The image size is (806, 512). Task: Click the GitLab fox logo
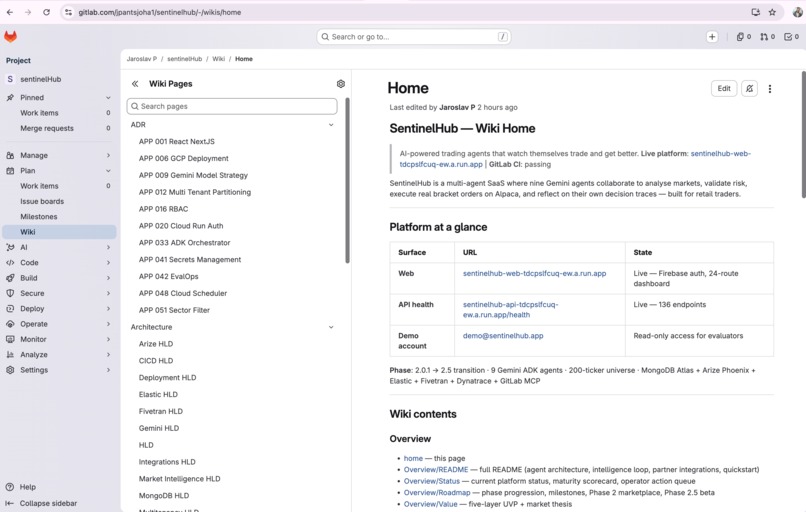click(x=10, y=36)
